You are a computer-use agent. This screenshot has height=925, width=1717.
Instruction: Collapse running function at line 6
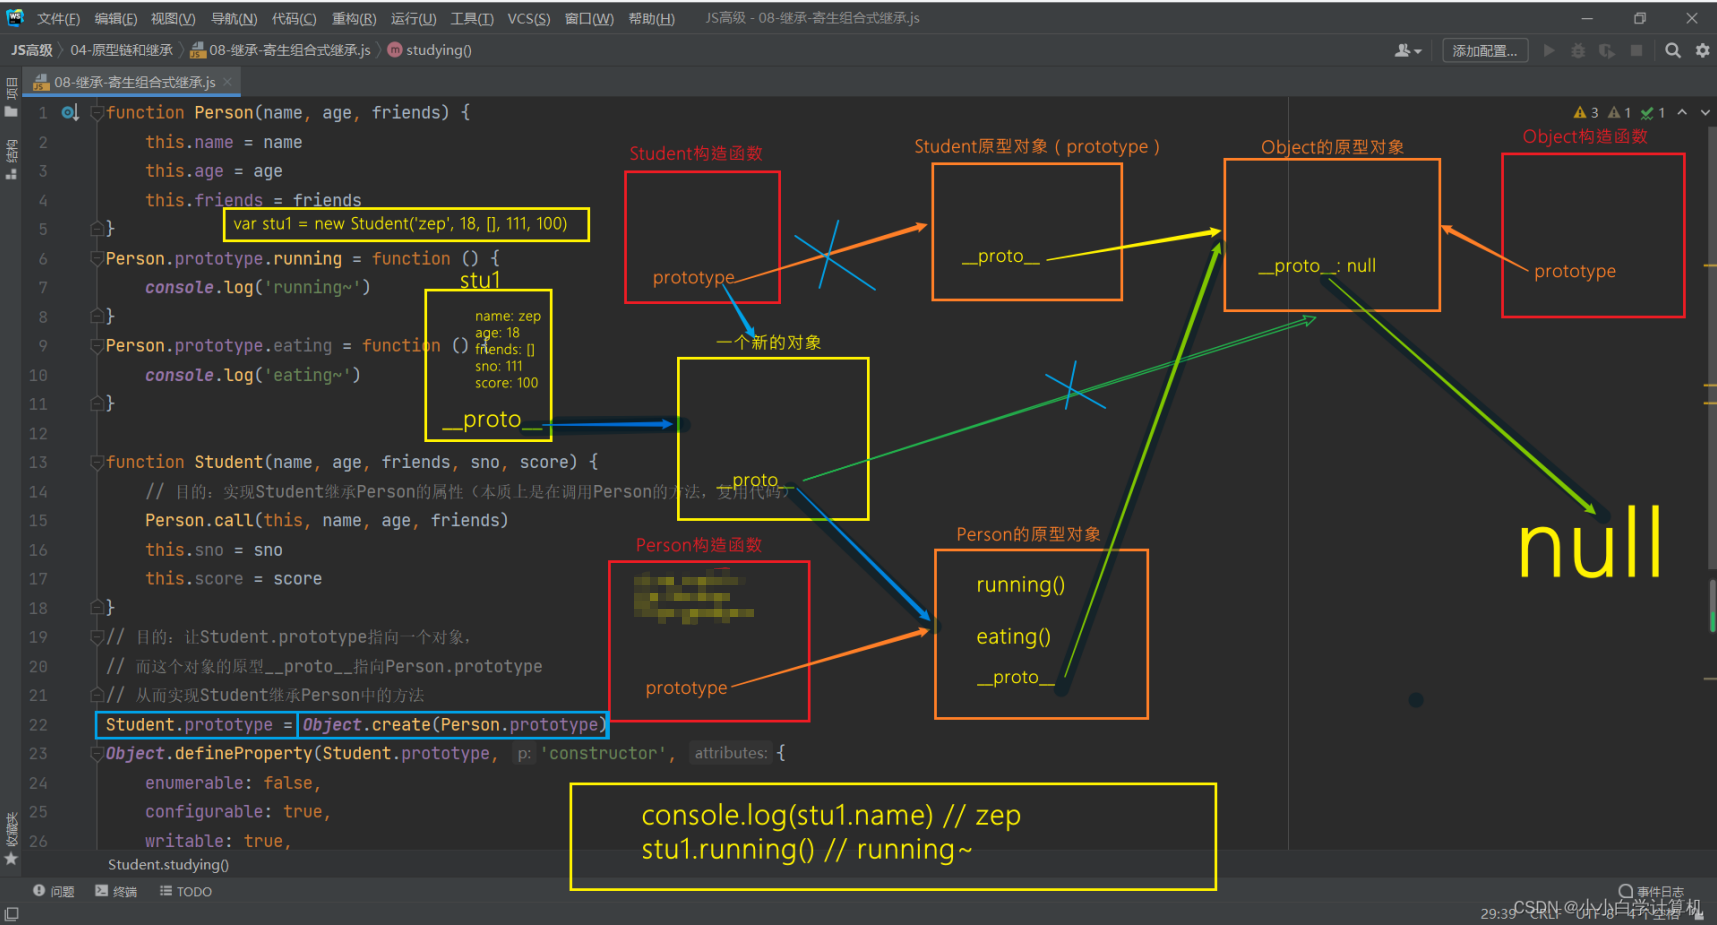coord(97,259)
